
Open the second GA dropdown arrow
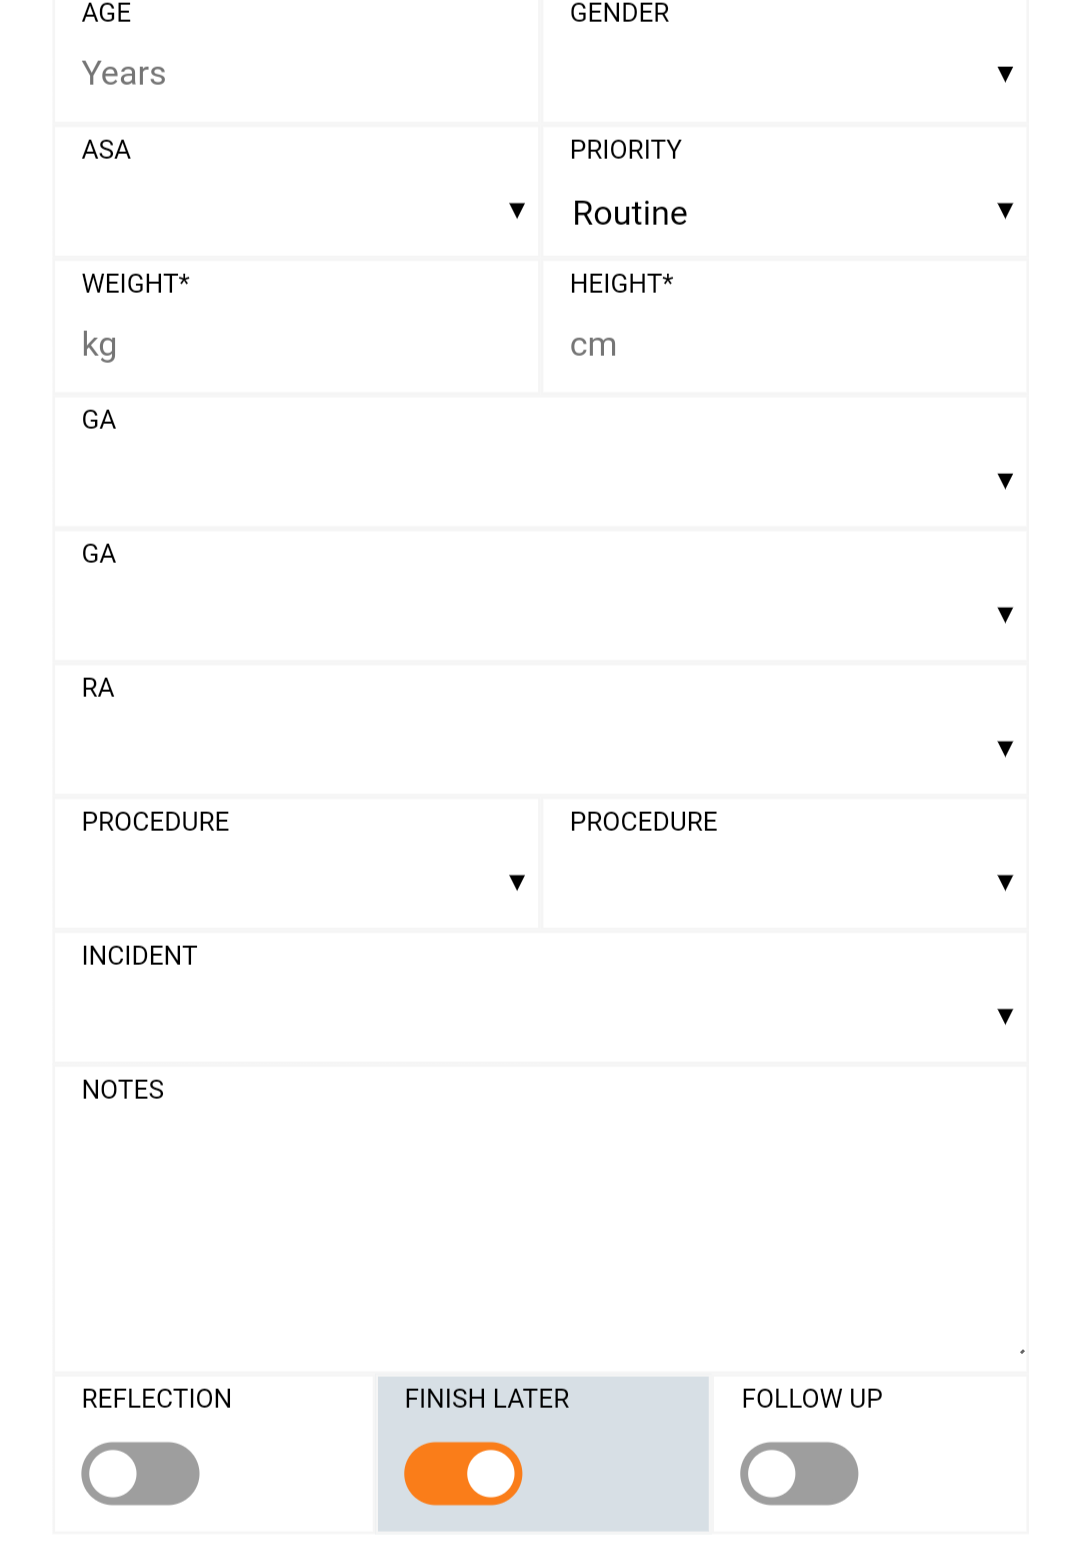pyautogui.click(x=1005, y=615)
